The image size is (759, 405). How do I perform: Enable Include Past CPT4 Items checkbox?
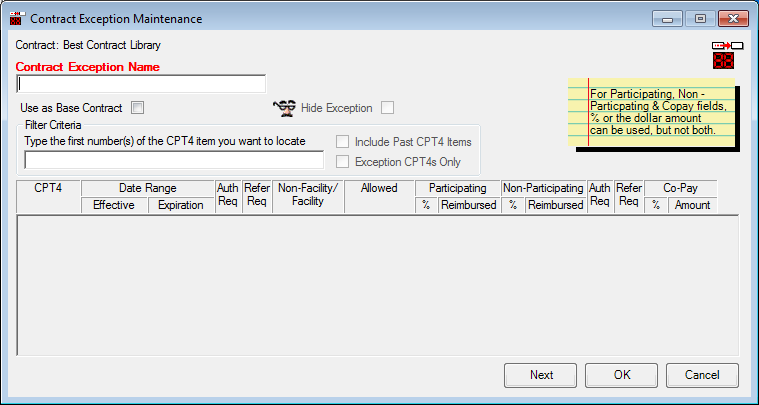pyautogui.click(x=342, y=142)
